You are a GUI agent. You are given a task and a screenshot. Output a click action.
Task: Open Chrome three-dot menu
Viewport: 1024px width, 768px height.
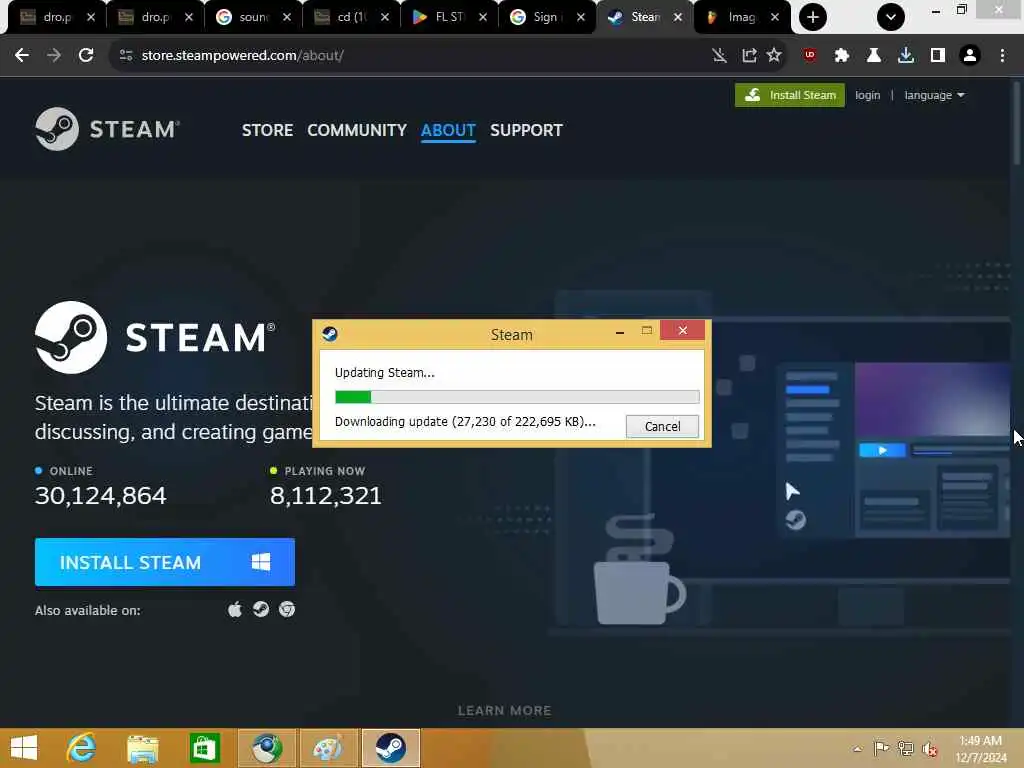[1002, 56]
